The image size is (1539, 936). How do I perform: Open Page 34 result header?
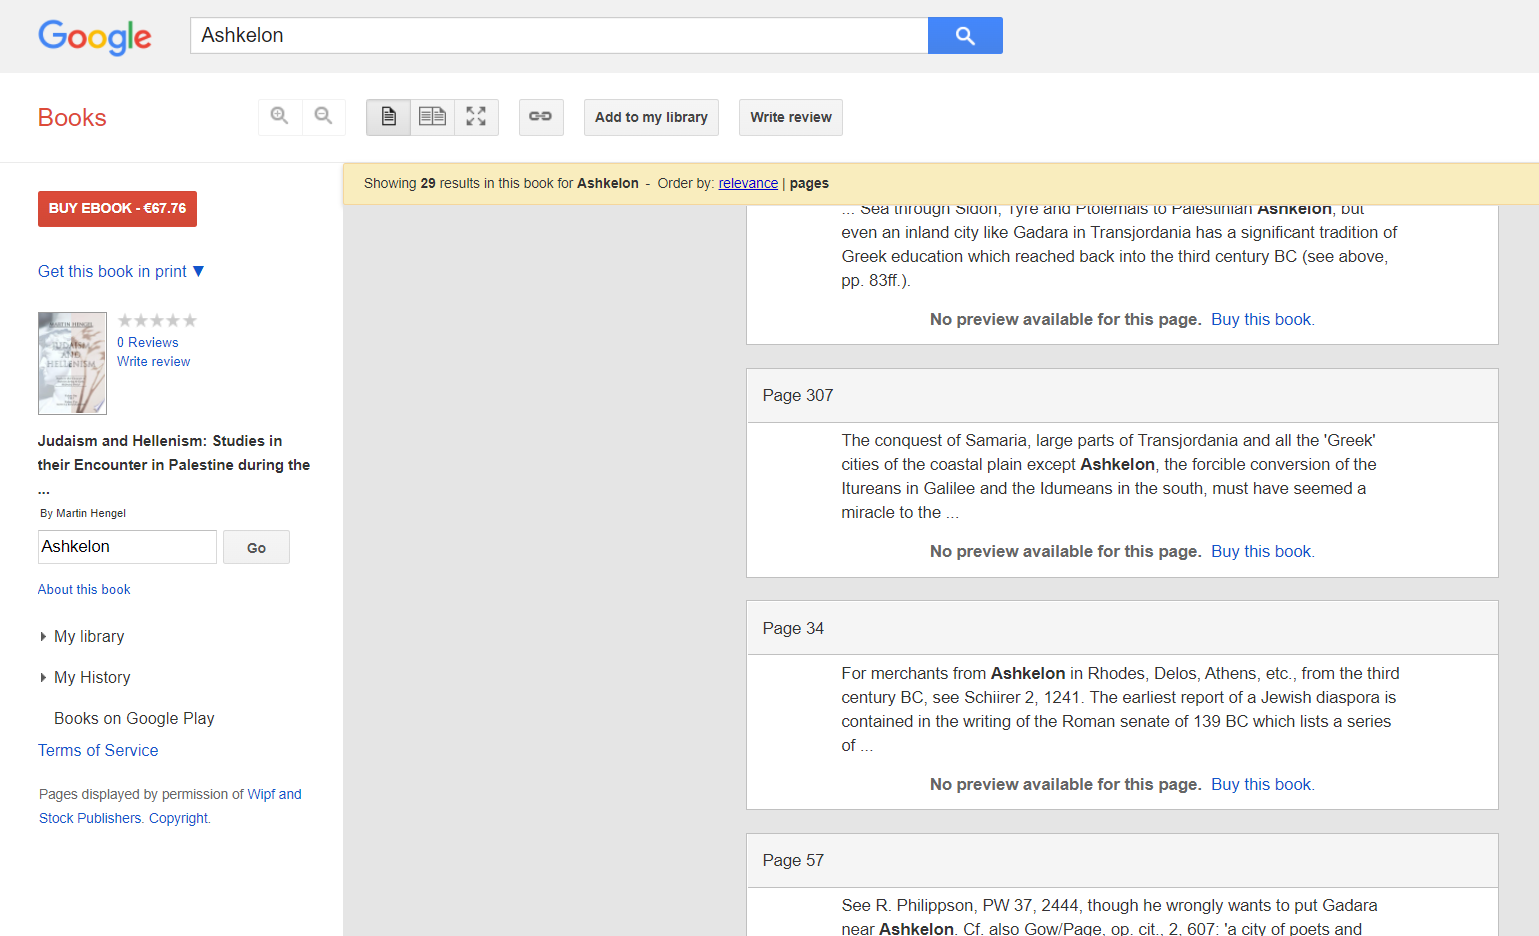1122,628
